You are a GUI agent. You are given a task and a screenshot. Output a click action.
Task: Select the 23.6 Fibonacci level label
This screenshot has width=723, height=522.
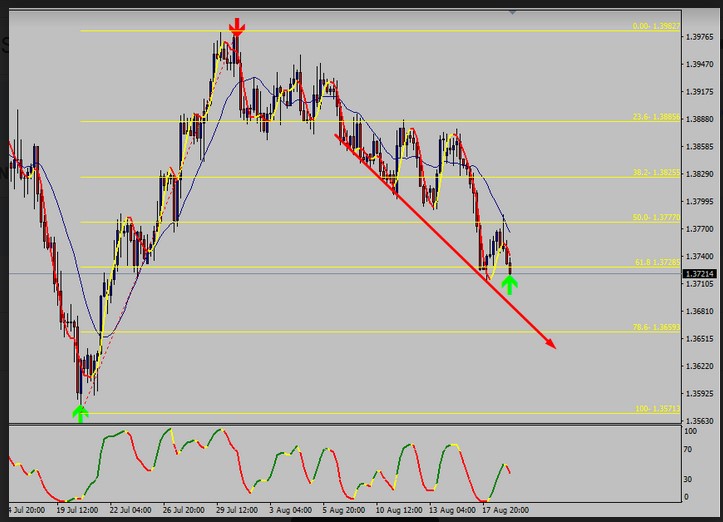click(x=656, y=118)
